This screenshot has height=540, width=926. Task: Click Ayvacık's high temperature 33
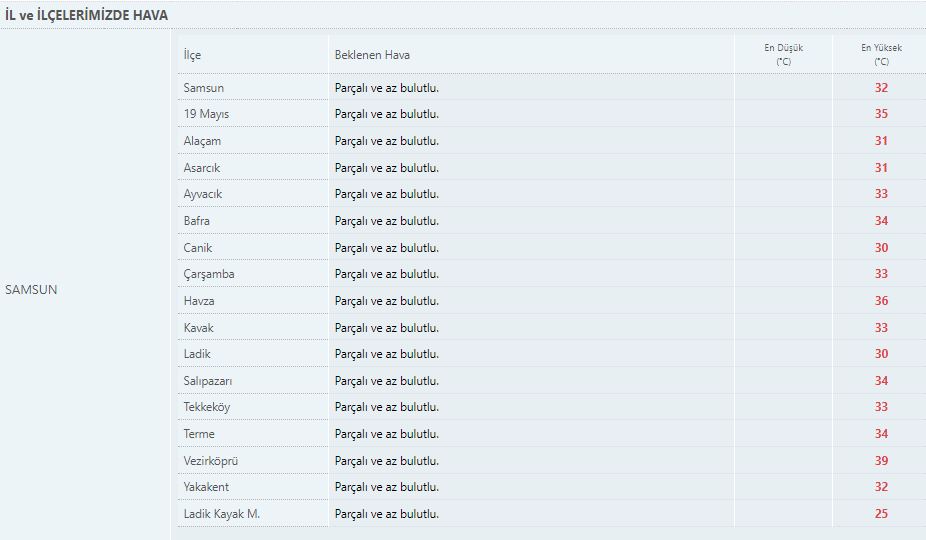pos(881,194)
